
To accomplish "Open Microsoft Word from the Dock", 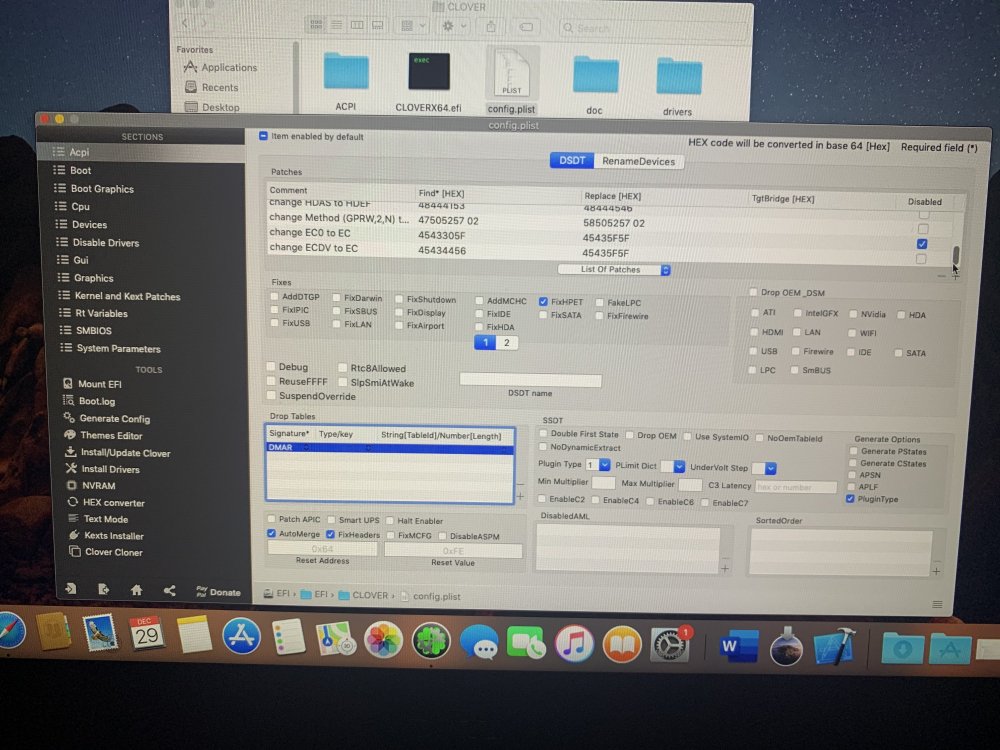I will (739, 646).
